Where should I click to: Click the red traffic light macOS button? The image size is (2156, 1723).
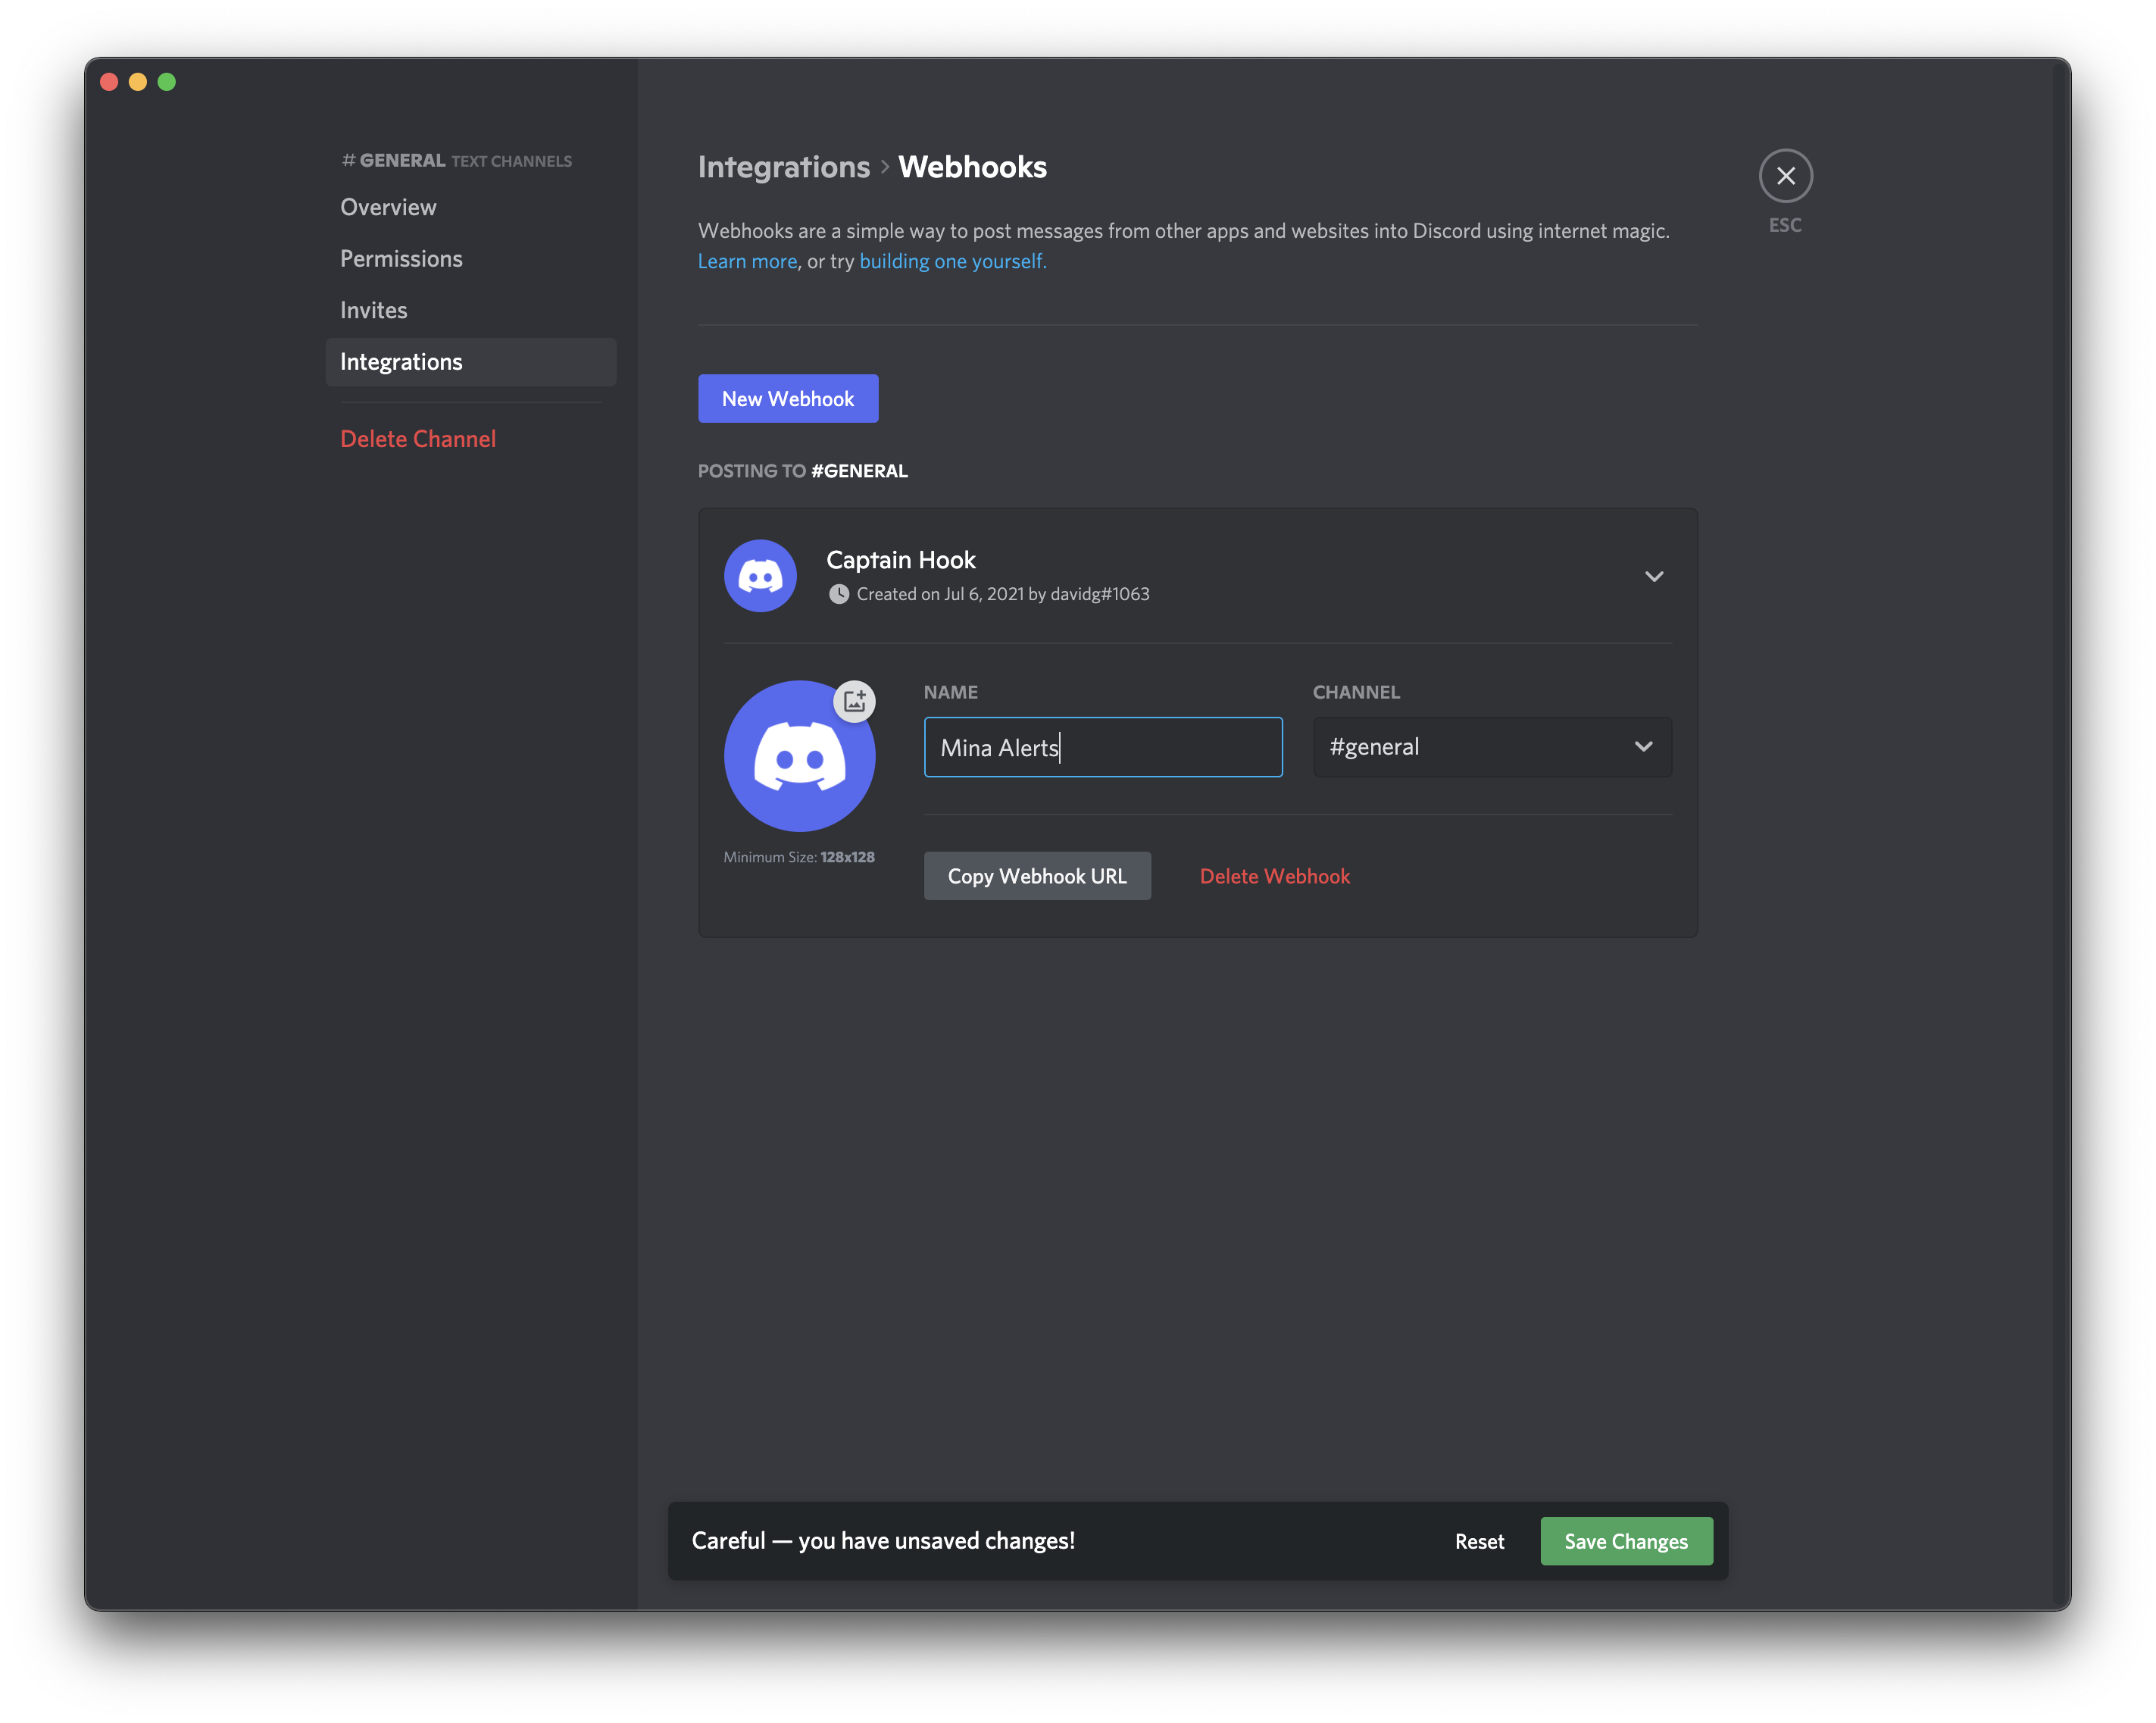(x=111, y=81)
